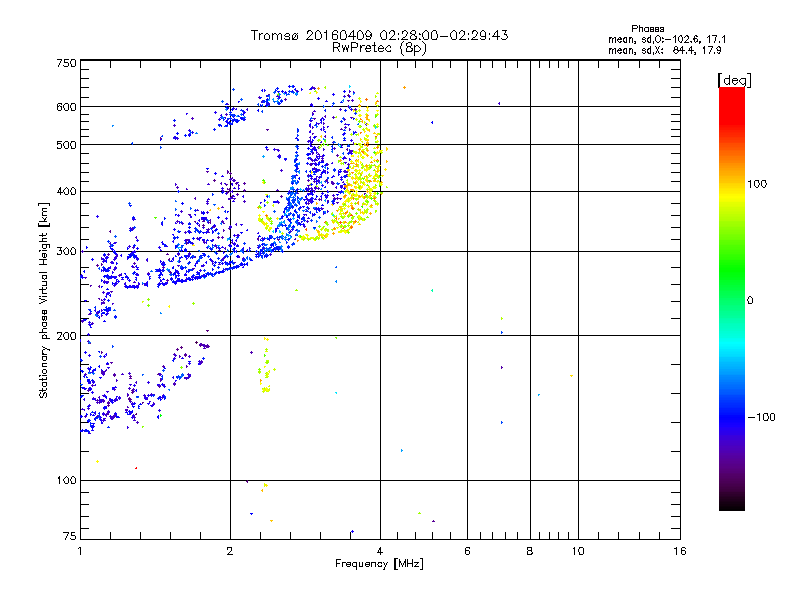Image resolution: width=800 pixels, height=600 pixels.
Task: Click the '2' frequency axis tick label
Action: point(230,551)
